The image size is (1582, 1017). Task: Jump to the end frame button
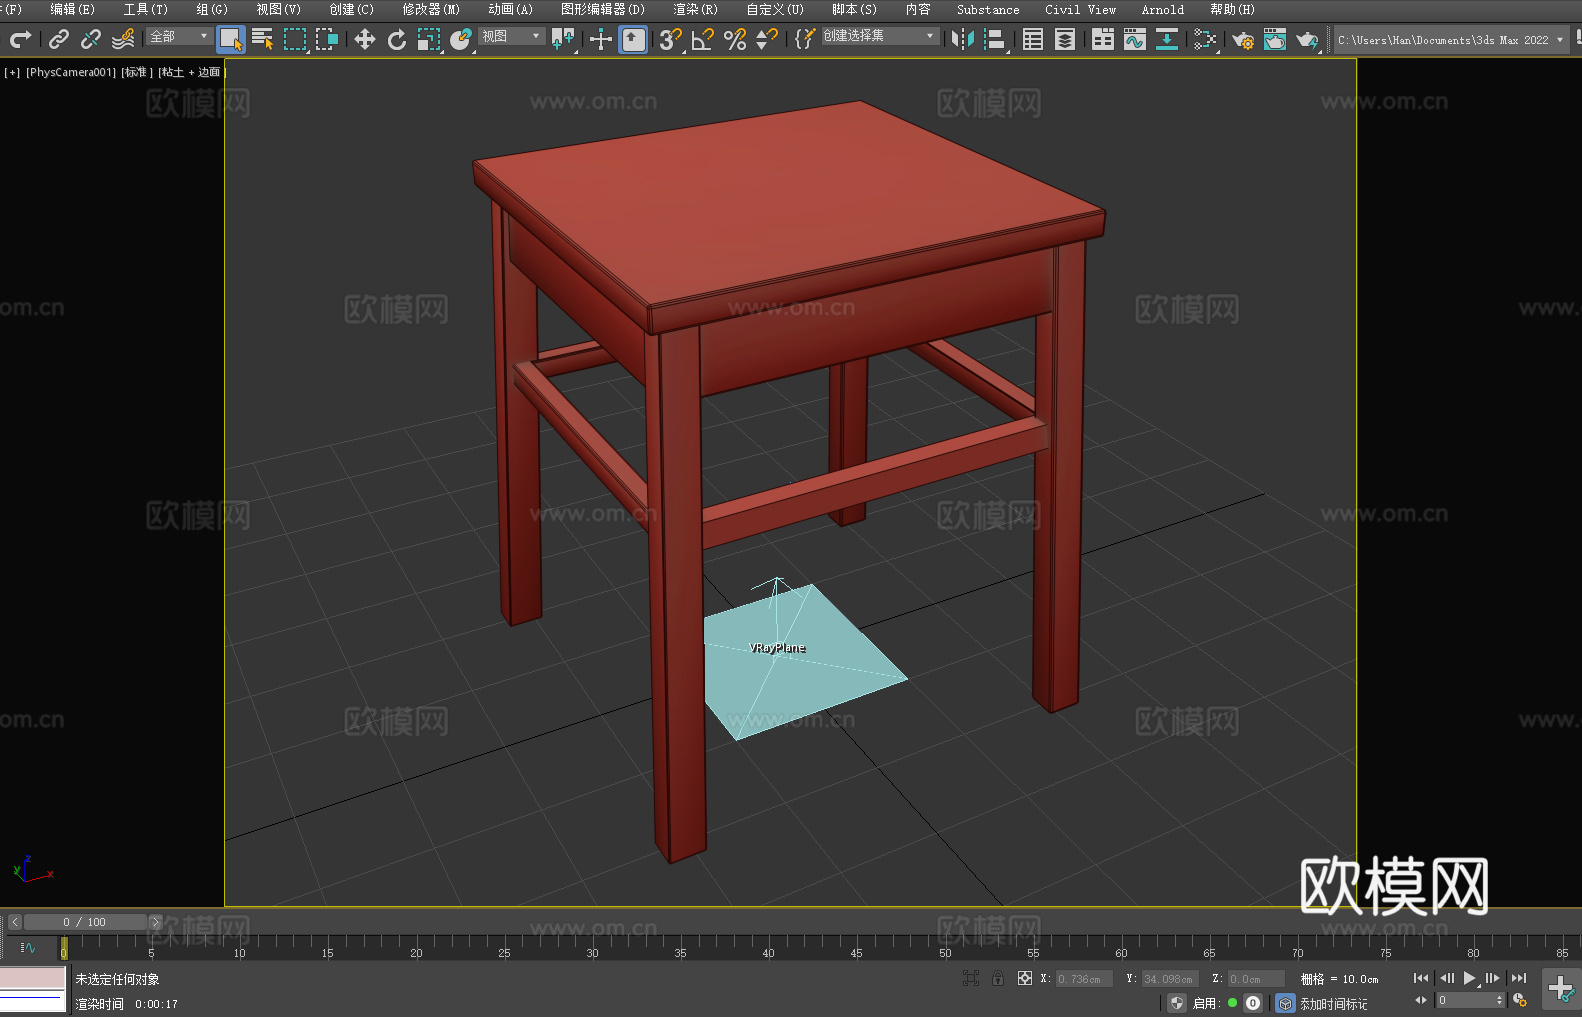1519,978
